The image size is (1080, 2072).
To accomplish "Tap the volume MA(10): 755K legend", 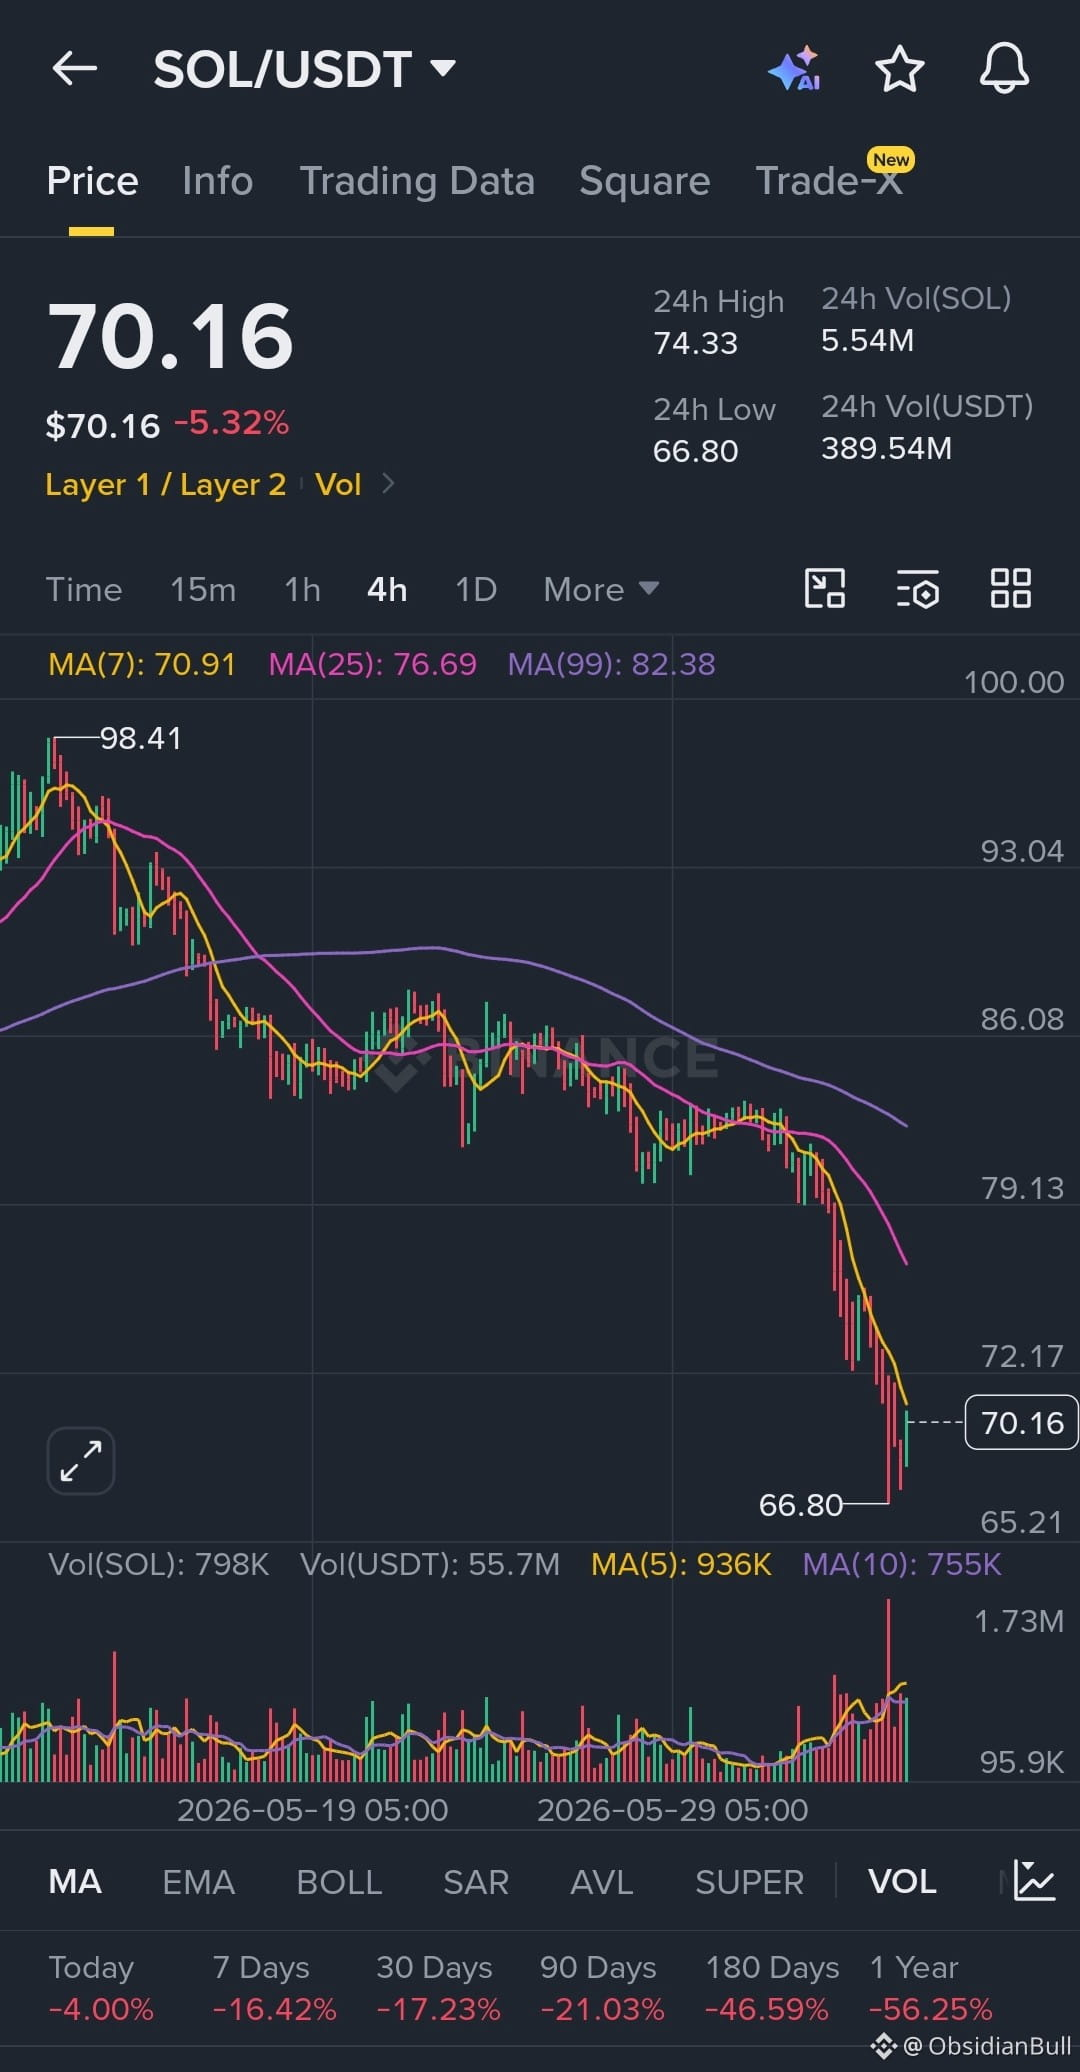I will [x=902, y=1564].
